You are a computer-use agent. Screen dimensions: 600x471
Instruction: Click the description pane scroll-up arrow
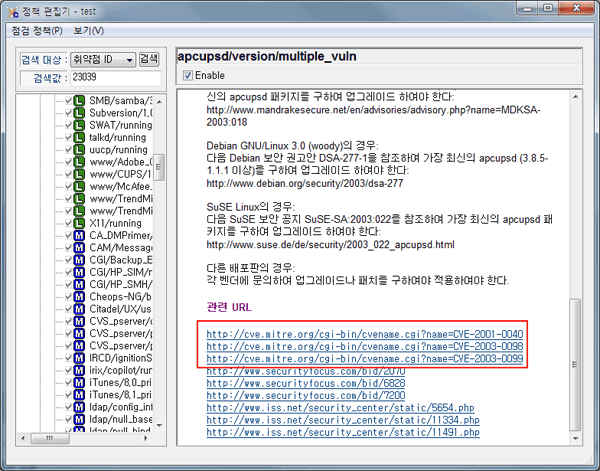click(576, 97)
